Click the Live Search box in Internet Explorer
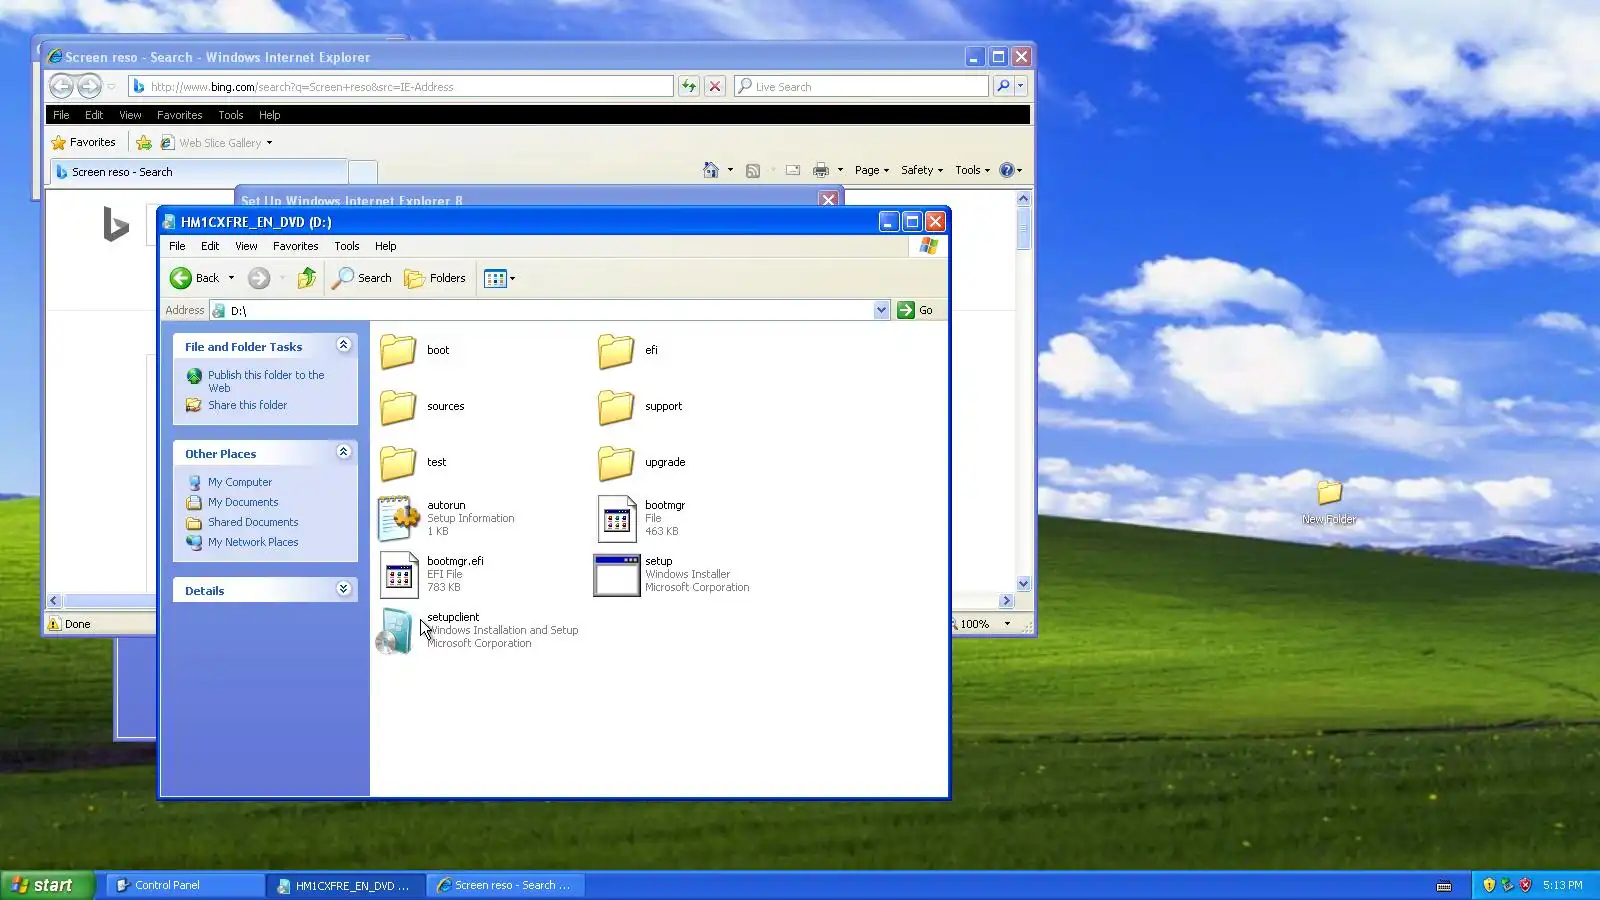1600x900 pixels. click(x=861, y=87)
